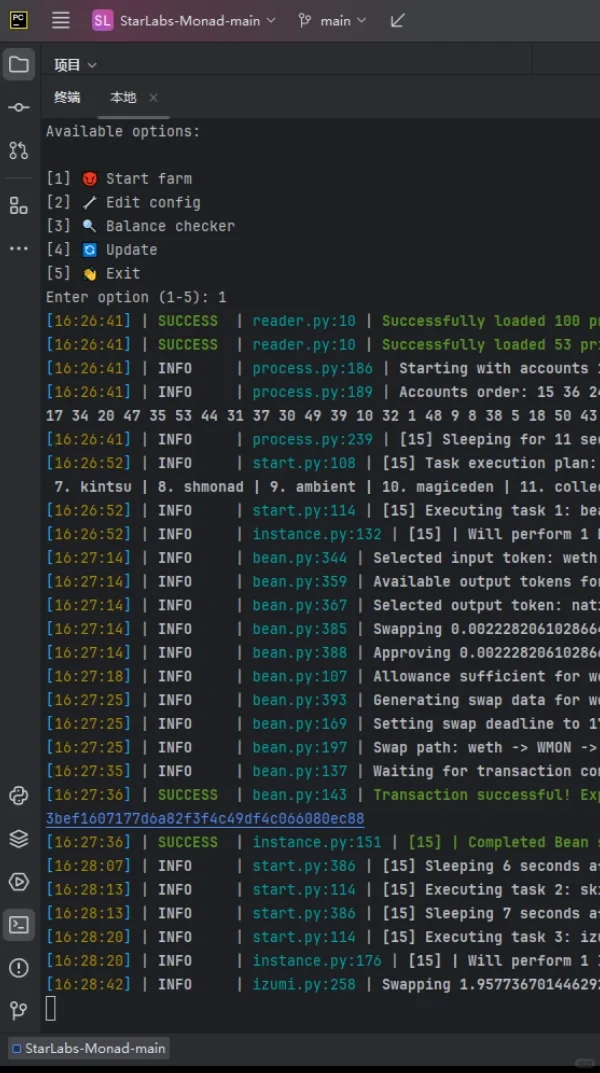Open start.py:108 source link
The width and height of the screenshot is (600, 1073).
[304, 463]
